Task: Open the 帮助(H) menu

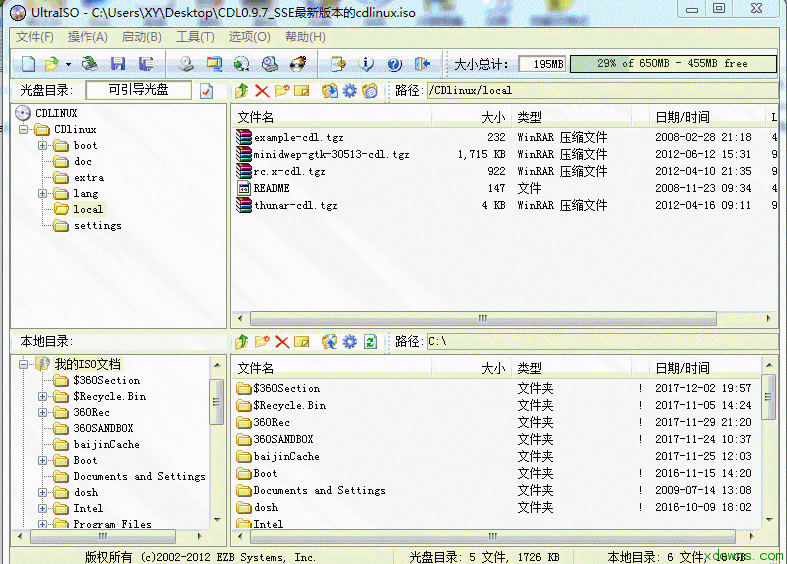Action: 305,37
